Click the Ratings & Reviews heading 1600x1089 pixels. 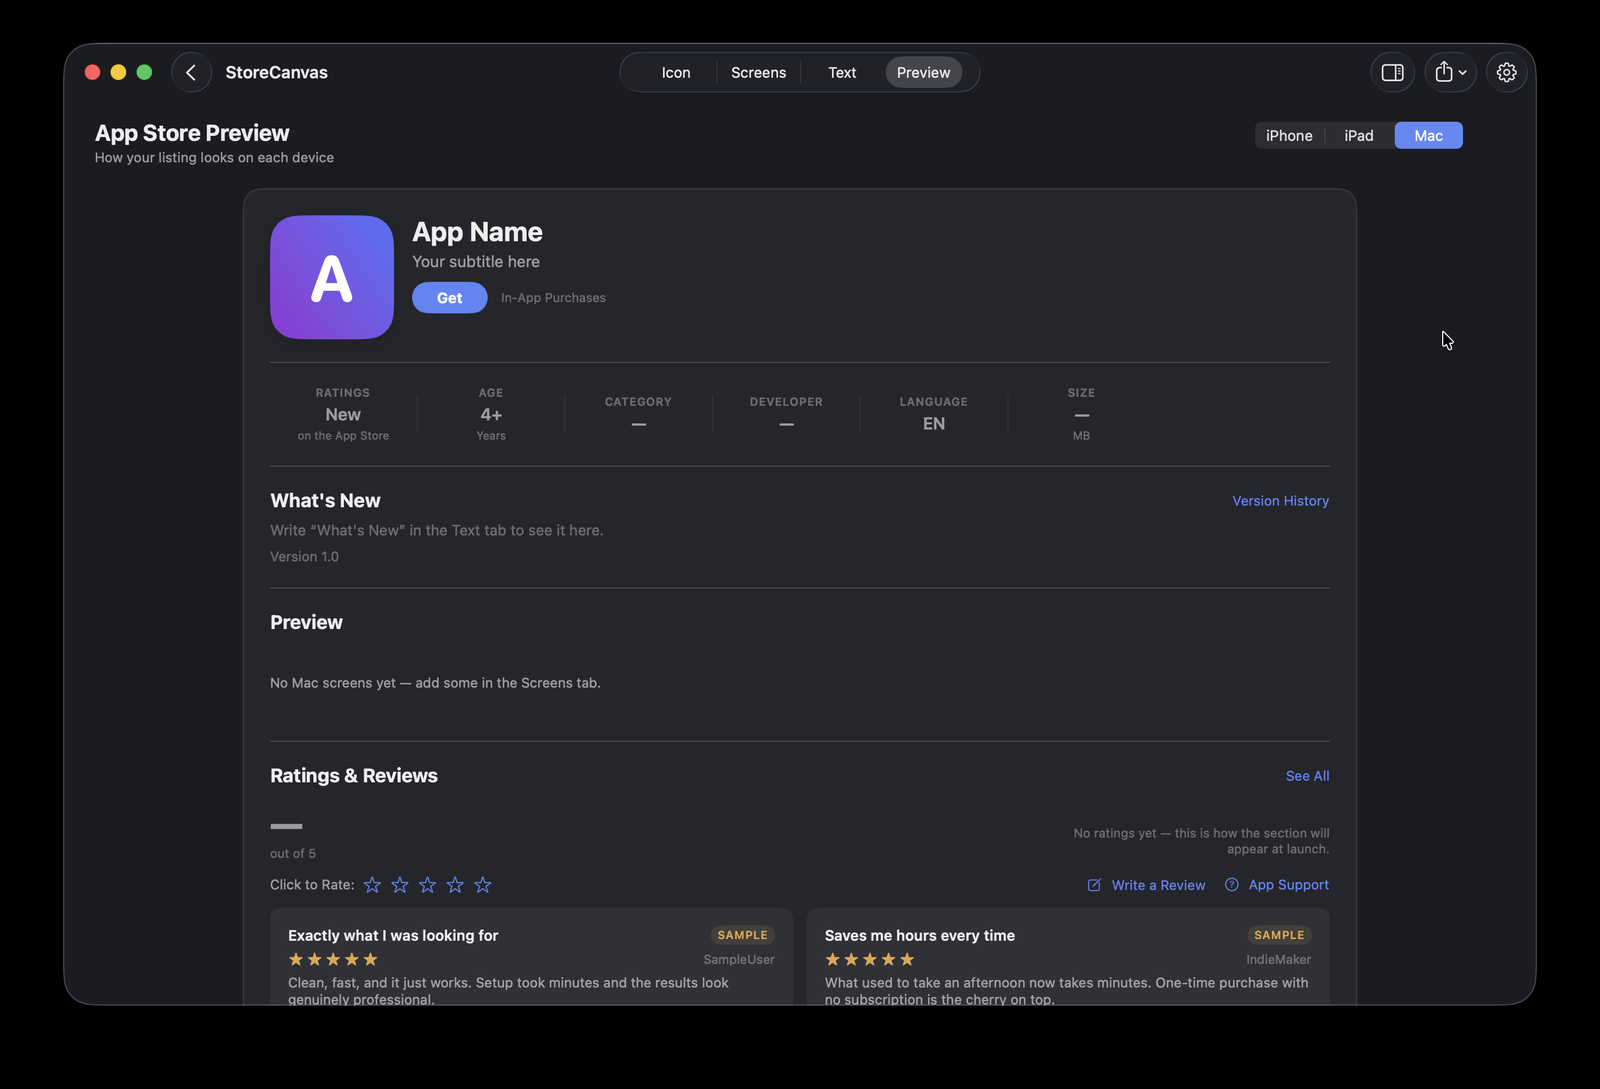(x=354, y=776)
